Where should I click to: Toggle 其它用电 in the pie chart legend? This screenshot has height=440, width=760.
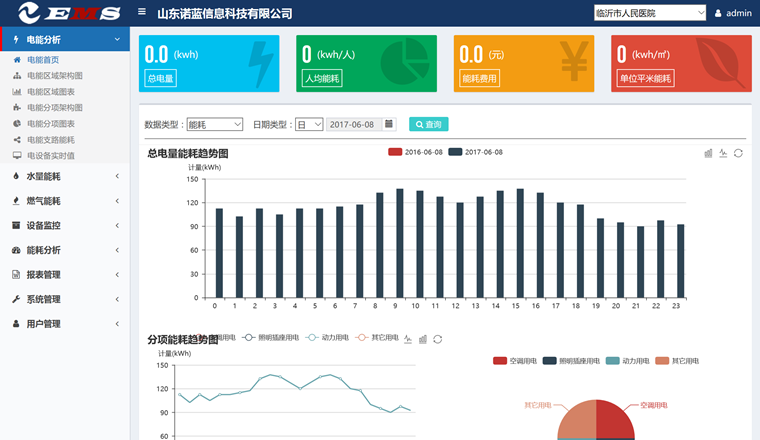677,361
